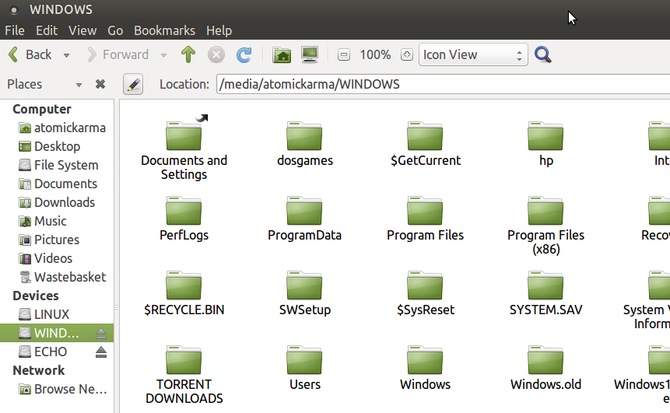Zoom out with the minus icon
This screenshot has width=670, height=413.
(344, 55)
